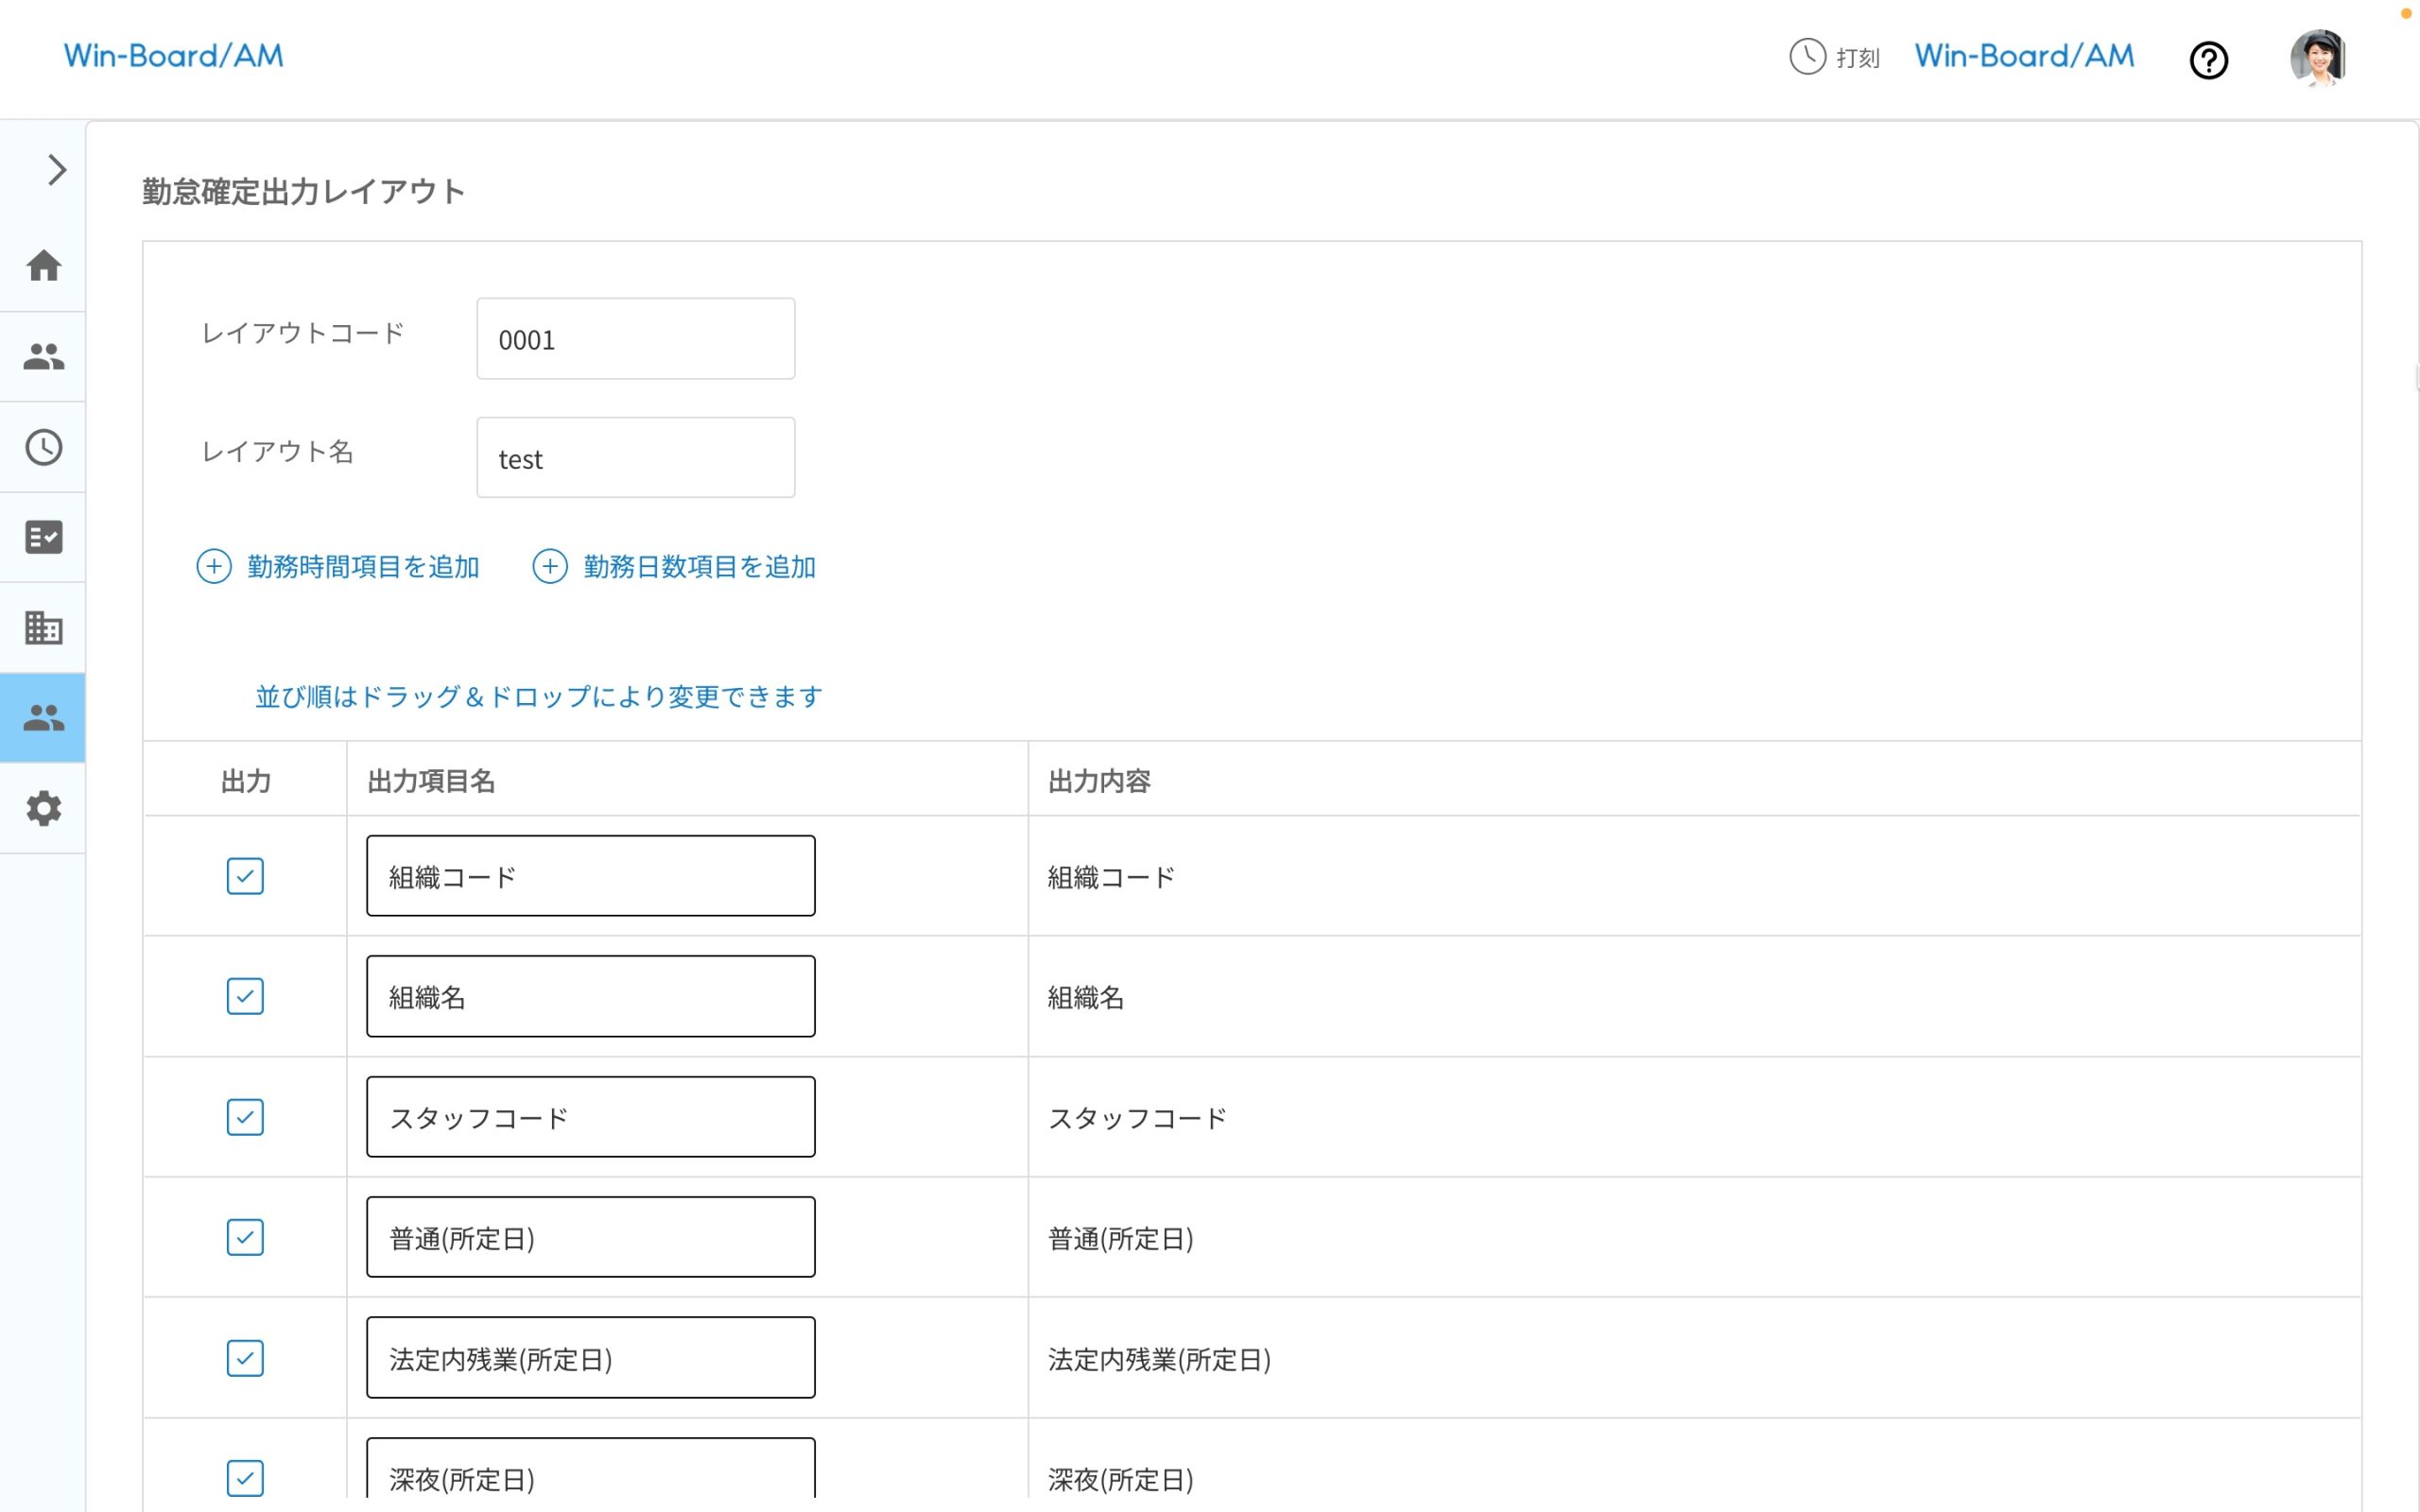This screenshot has height=1512, width=2420.
Task: Open the settings gear in the sidebar
Action: [x=43, y=808]
